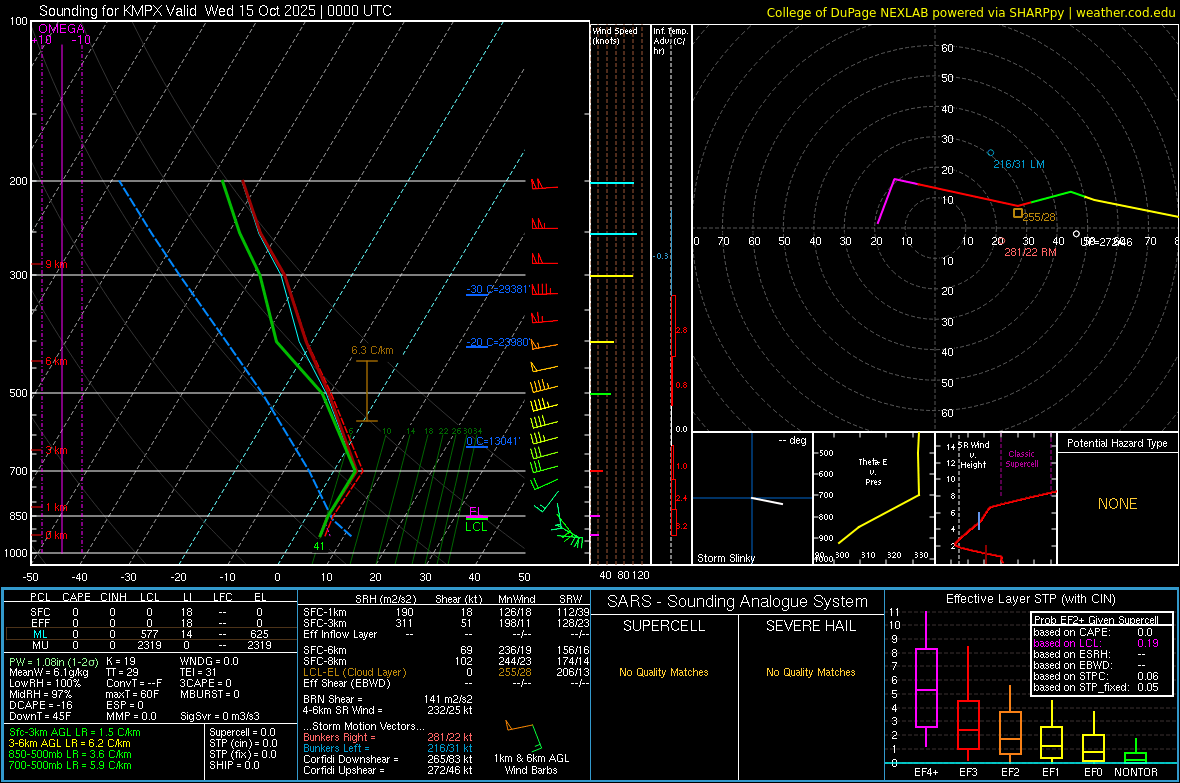
Task: Click the NONE hazard type value
Action: pos(1118,504)
